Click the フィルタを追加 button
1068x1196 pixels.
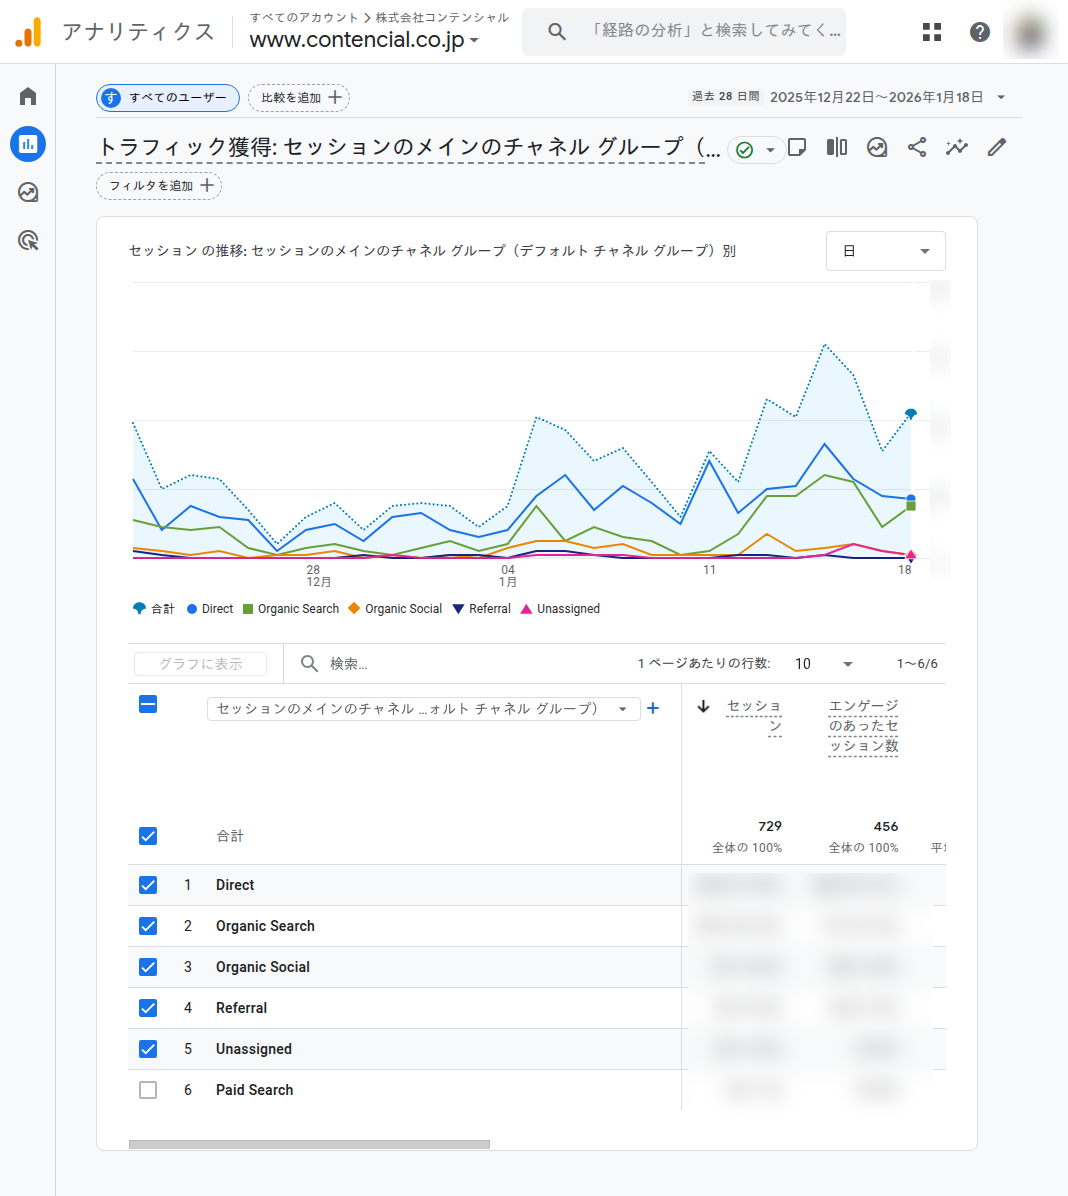pyautogui.click(x=158, y=186)
